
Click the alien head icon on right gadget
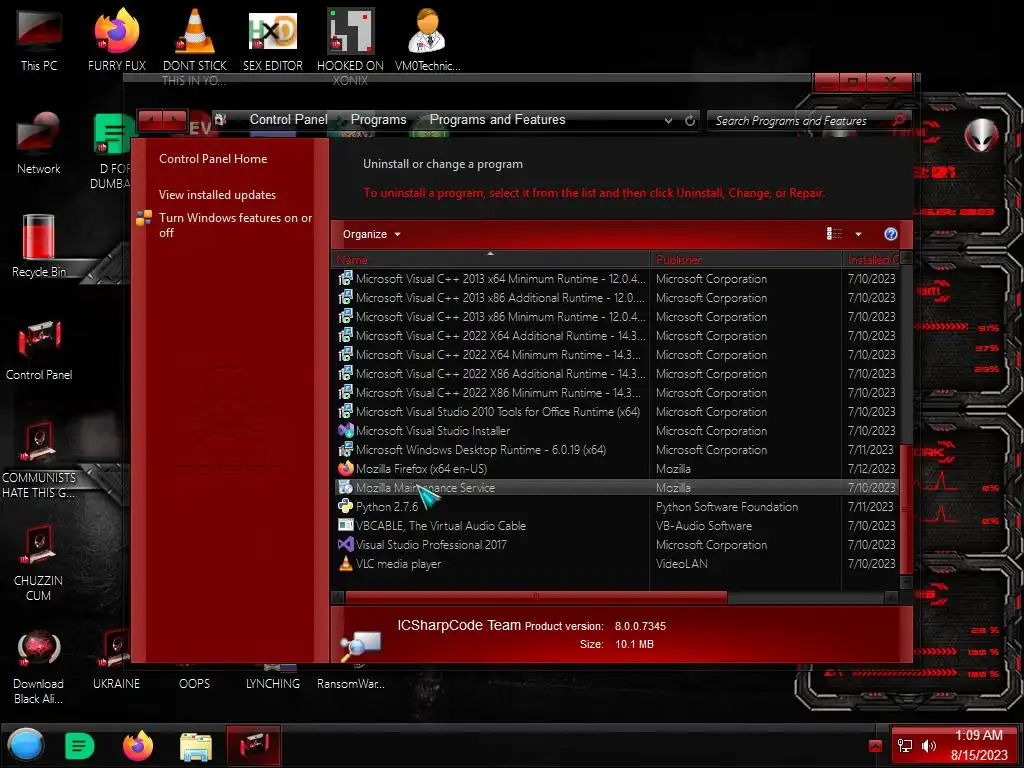pos(981,135)
